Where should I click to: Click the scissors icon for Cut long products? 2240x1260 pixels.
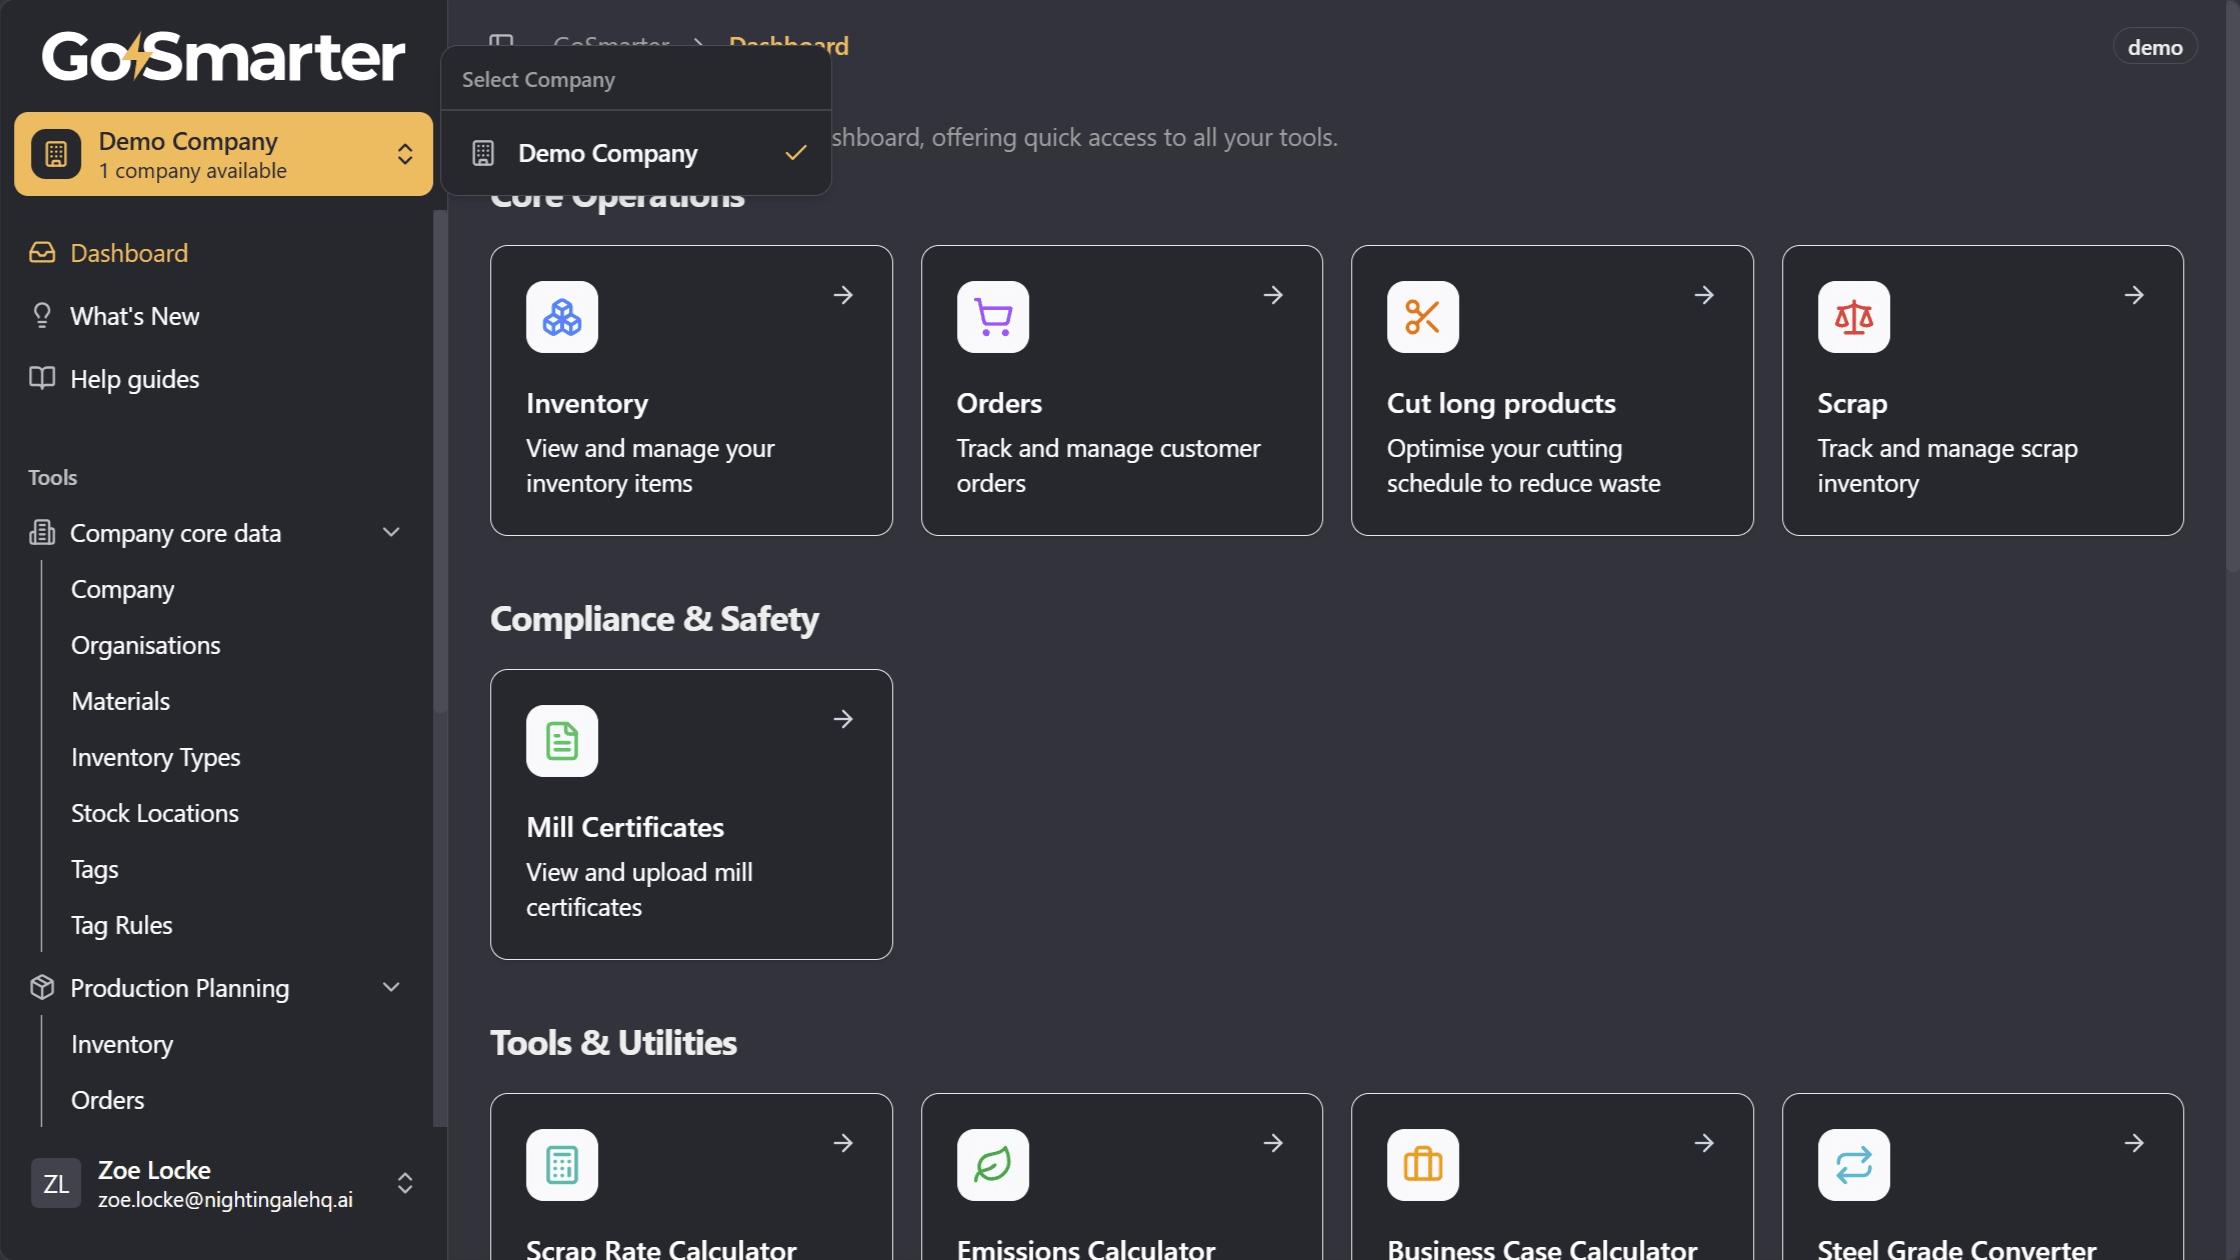(x=1422, y=317)
